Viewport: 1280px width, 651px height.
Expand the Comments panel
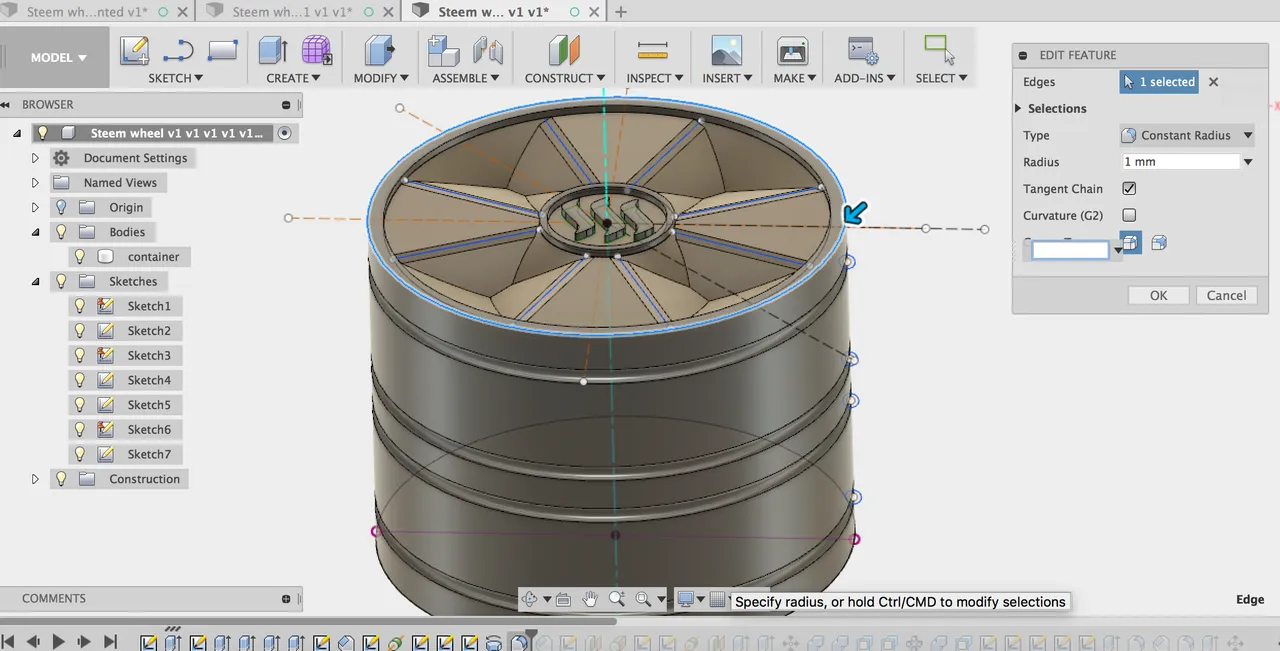coord(286,599)
